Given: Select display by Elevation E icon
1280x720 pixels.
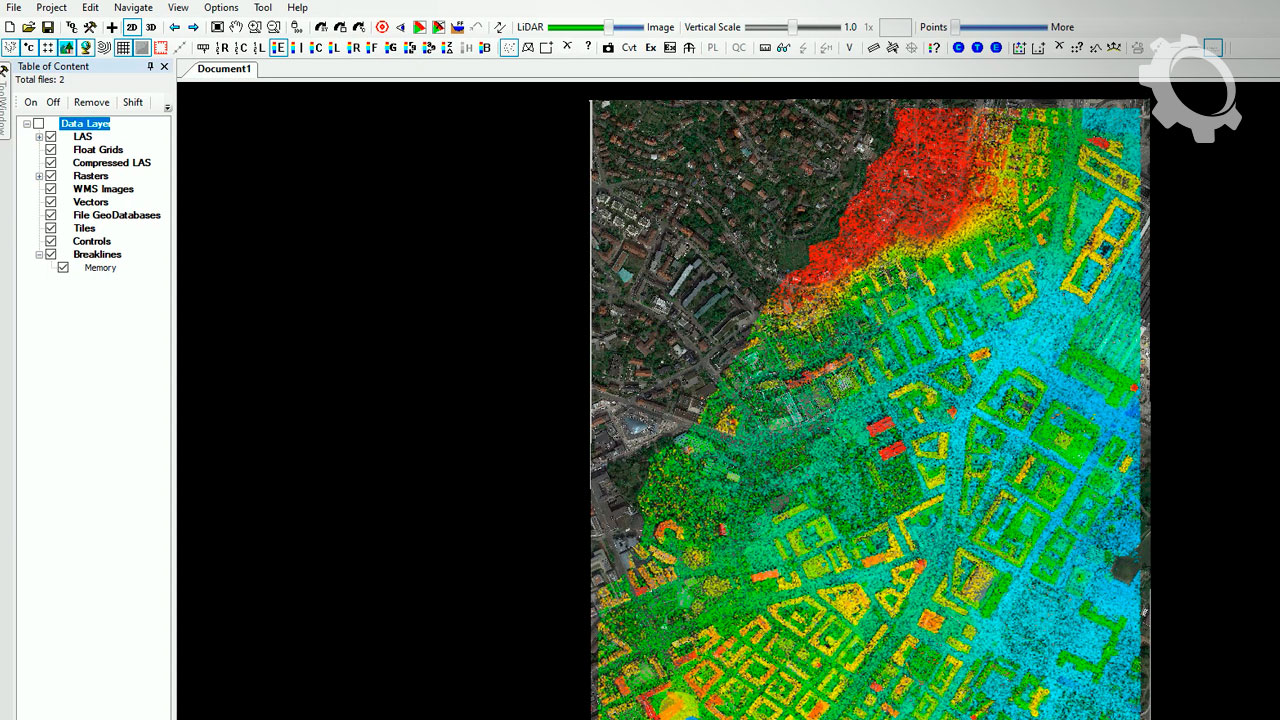Looking at the screenshot, I should [278, 48].
